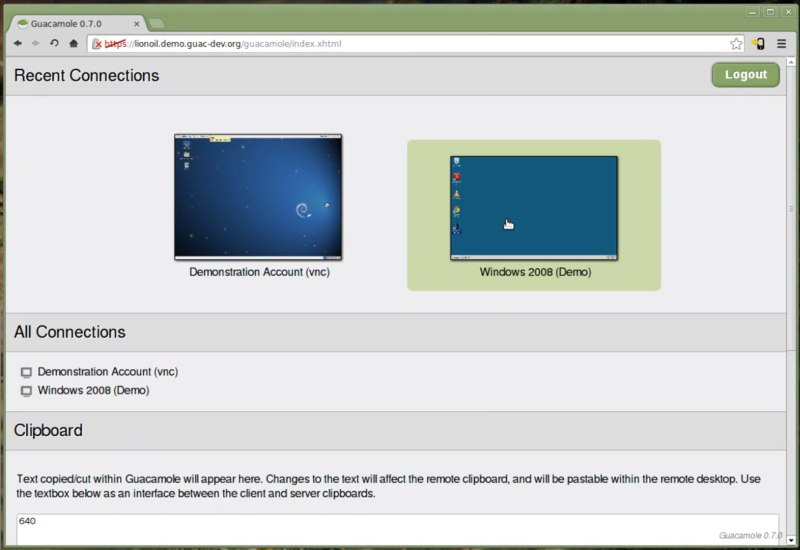Click the Clipboard text box containing 640
This screenshot has width=800, height=550.
click(x=397, y=529)
